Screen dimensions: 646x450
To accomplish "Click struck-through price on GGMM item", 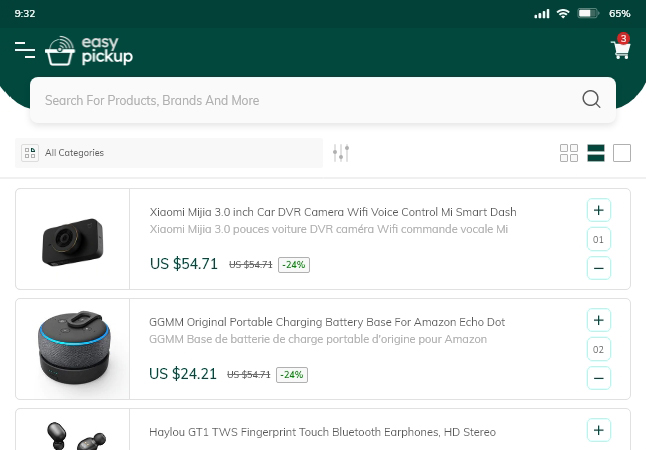I will [x=248, y=375].
